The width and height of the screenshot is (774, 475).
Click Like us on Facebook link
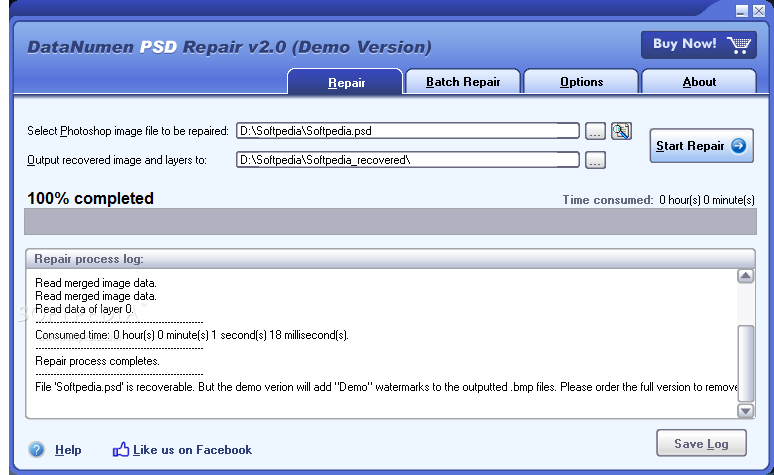[193, 450]
